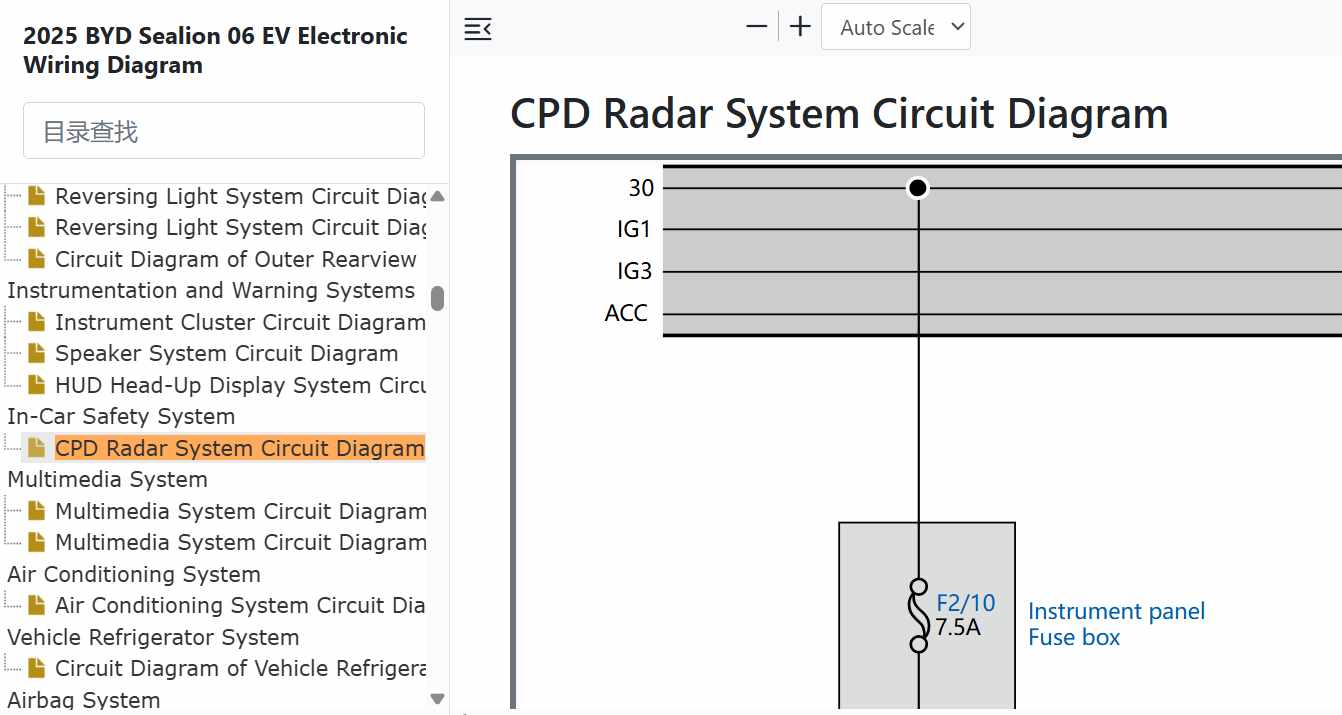
Task: Click document icon beside Vehicle Refrigerator entry
Action: click(37, 668)
